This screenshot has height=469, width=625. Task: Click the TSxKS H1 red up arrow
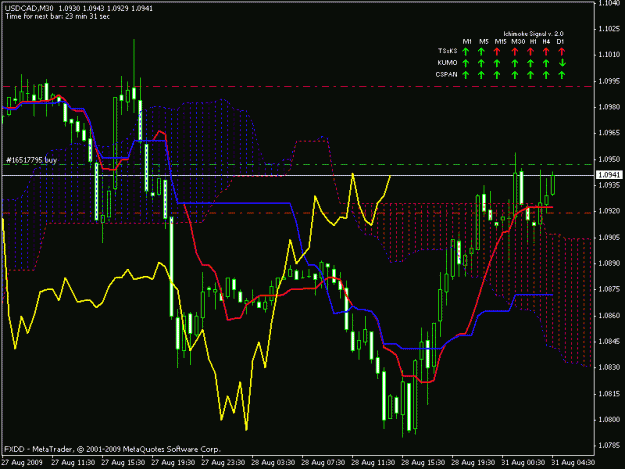coord(530,51)
